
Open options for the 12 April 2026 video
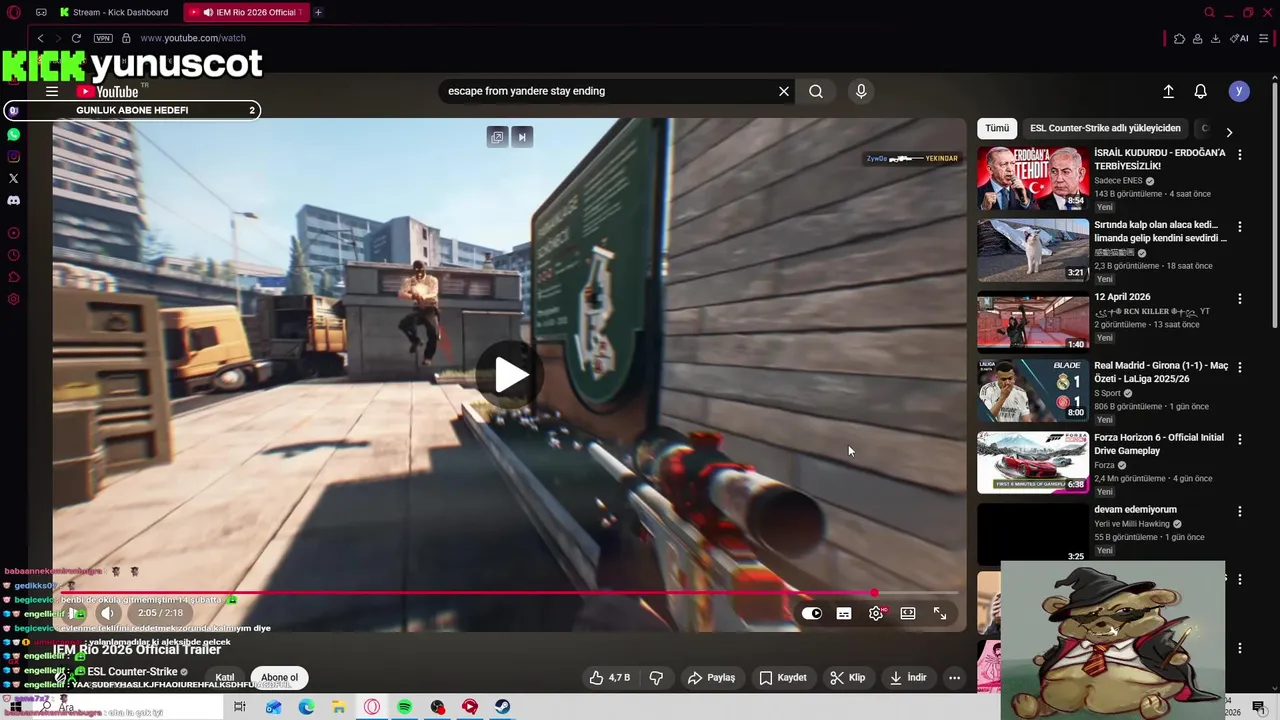click(1240, 299)
